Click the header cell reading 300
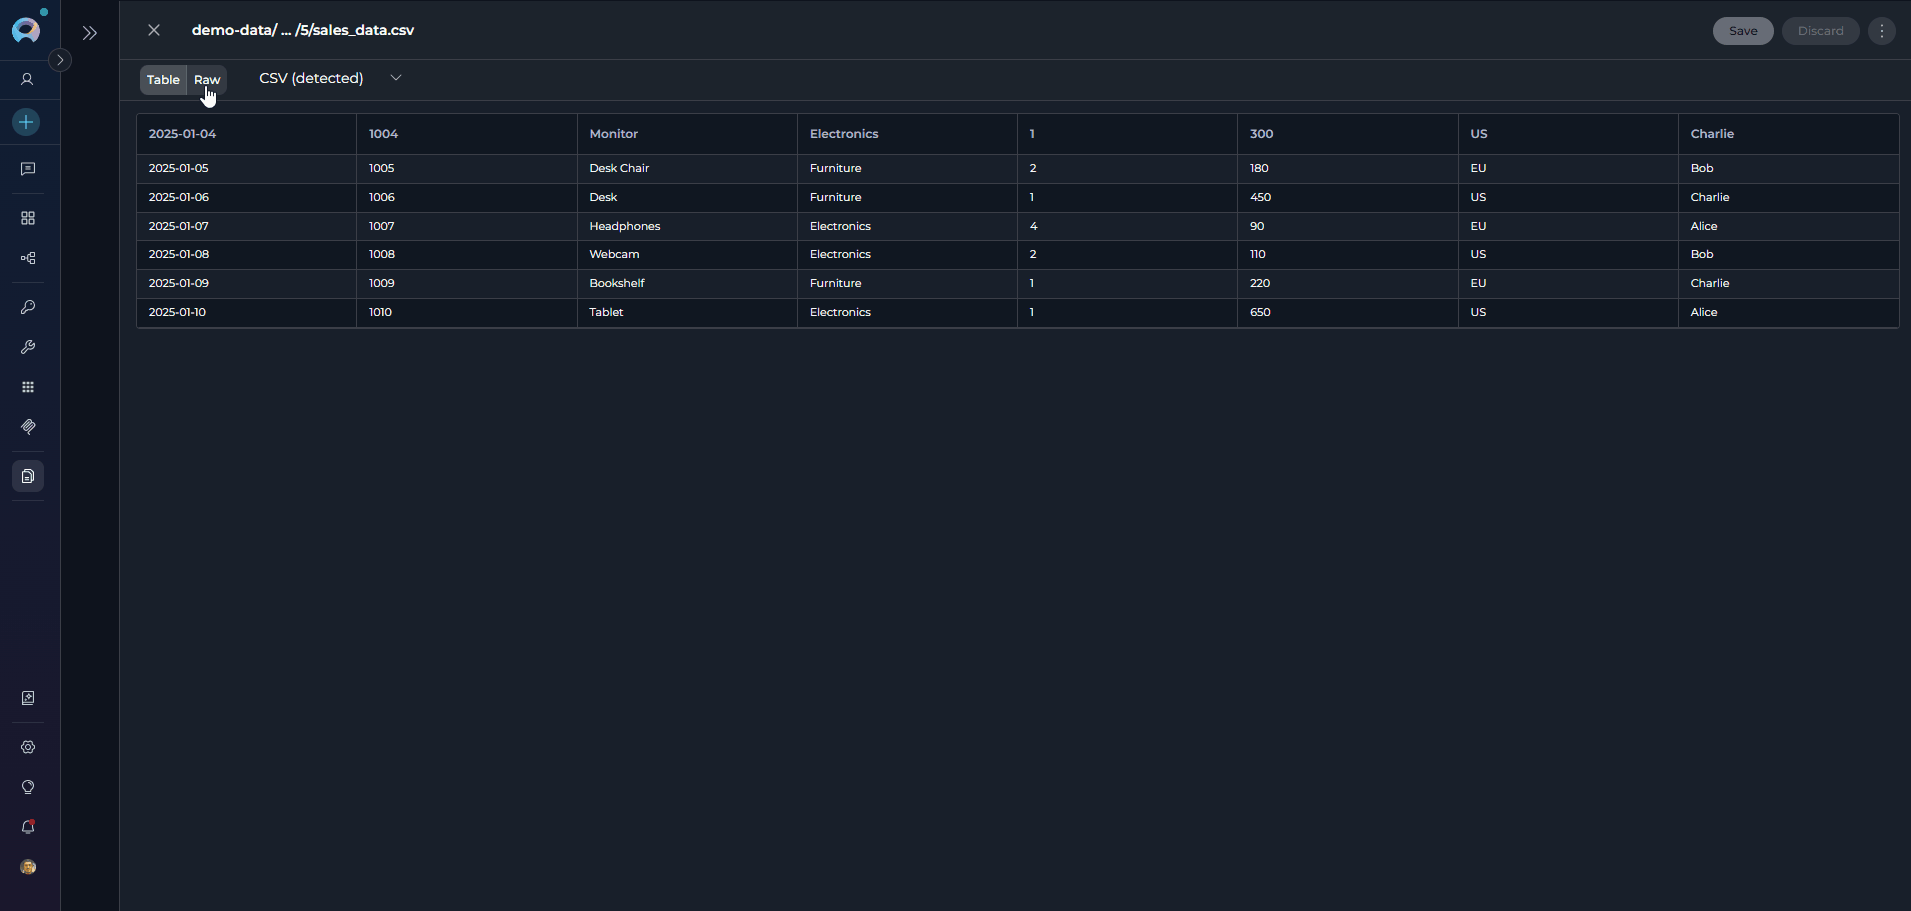 pos(1348,134)
